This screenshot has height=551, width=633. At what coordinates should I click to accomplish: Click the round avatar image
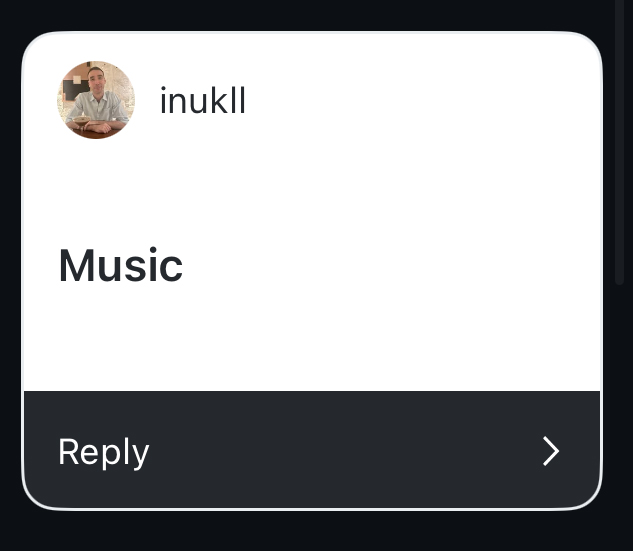point(96,100)
